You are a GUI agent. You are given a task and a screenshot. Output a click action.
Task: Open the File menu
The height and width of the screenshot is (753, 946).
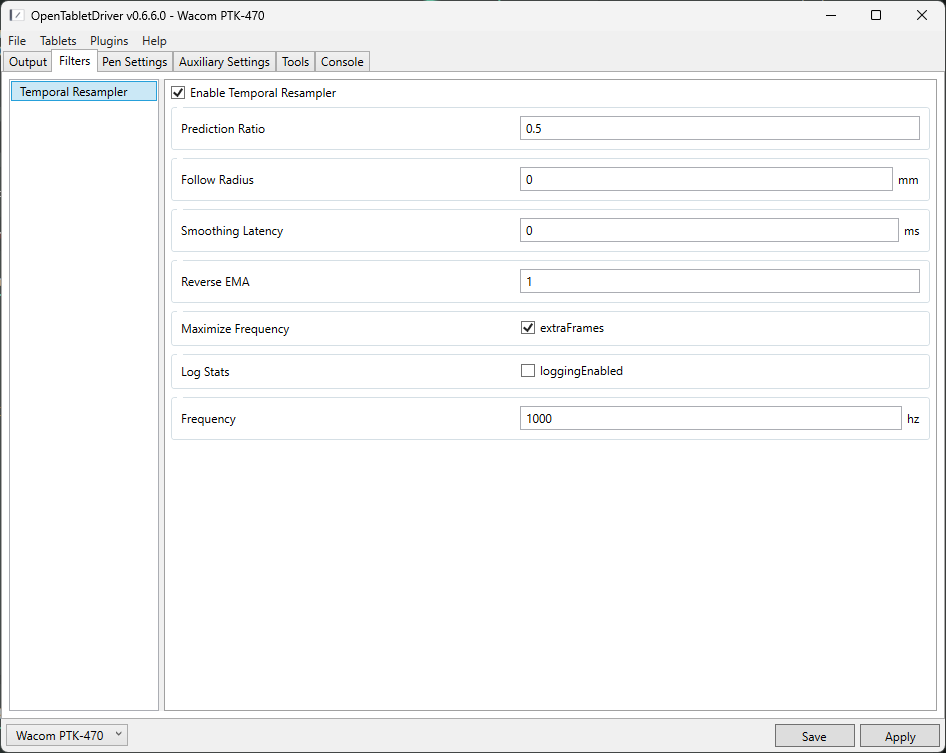point(17,41)
